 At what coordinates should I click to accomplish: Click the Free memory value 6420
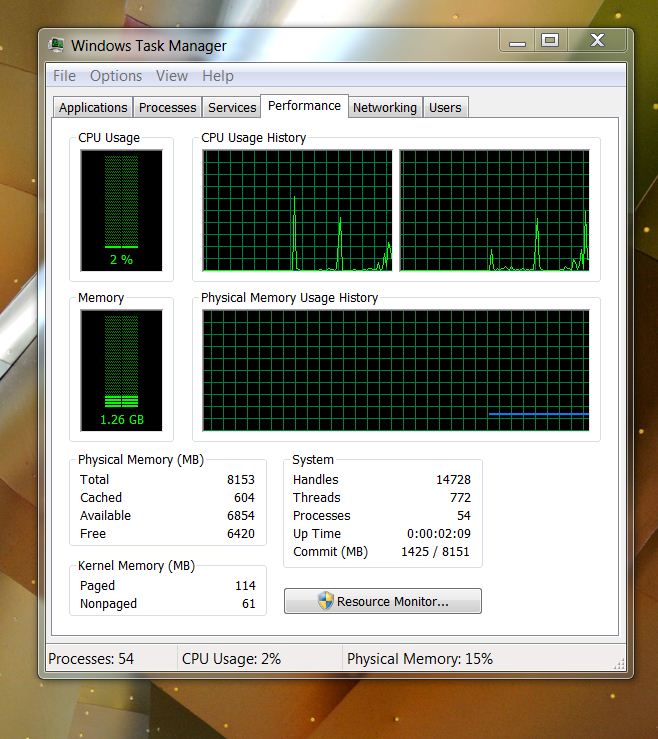pos(240,534)
